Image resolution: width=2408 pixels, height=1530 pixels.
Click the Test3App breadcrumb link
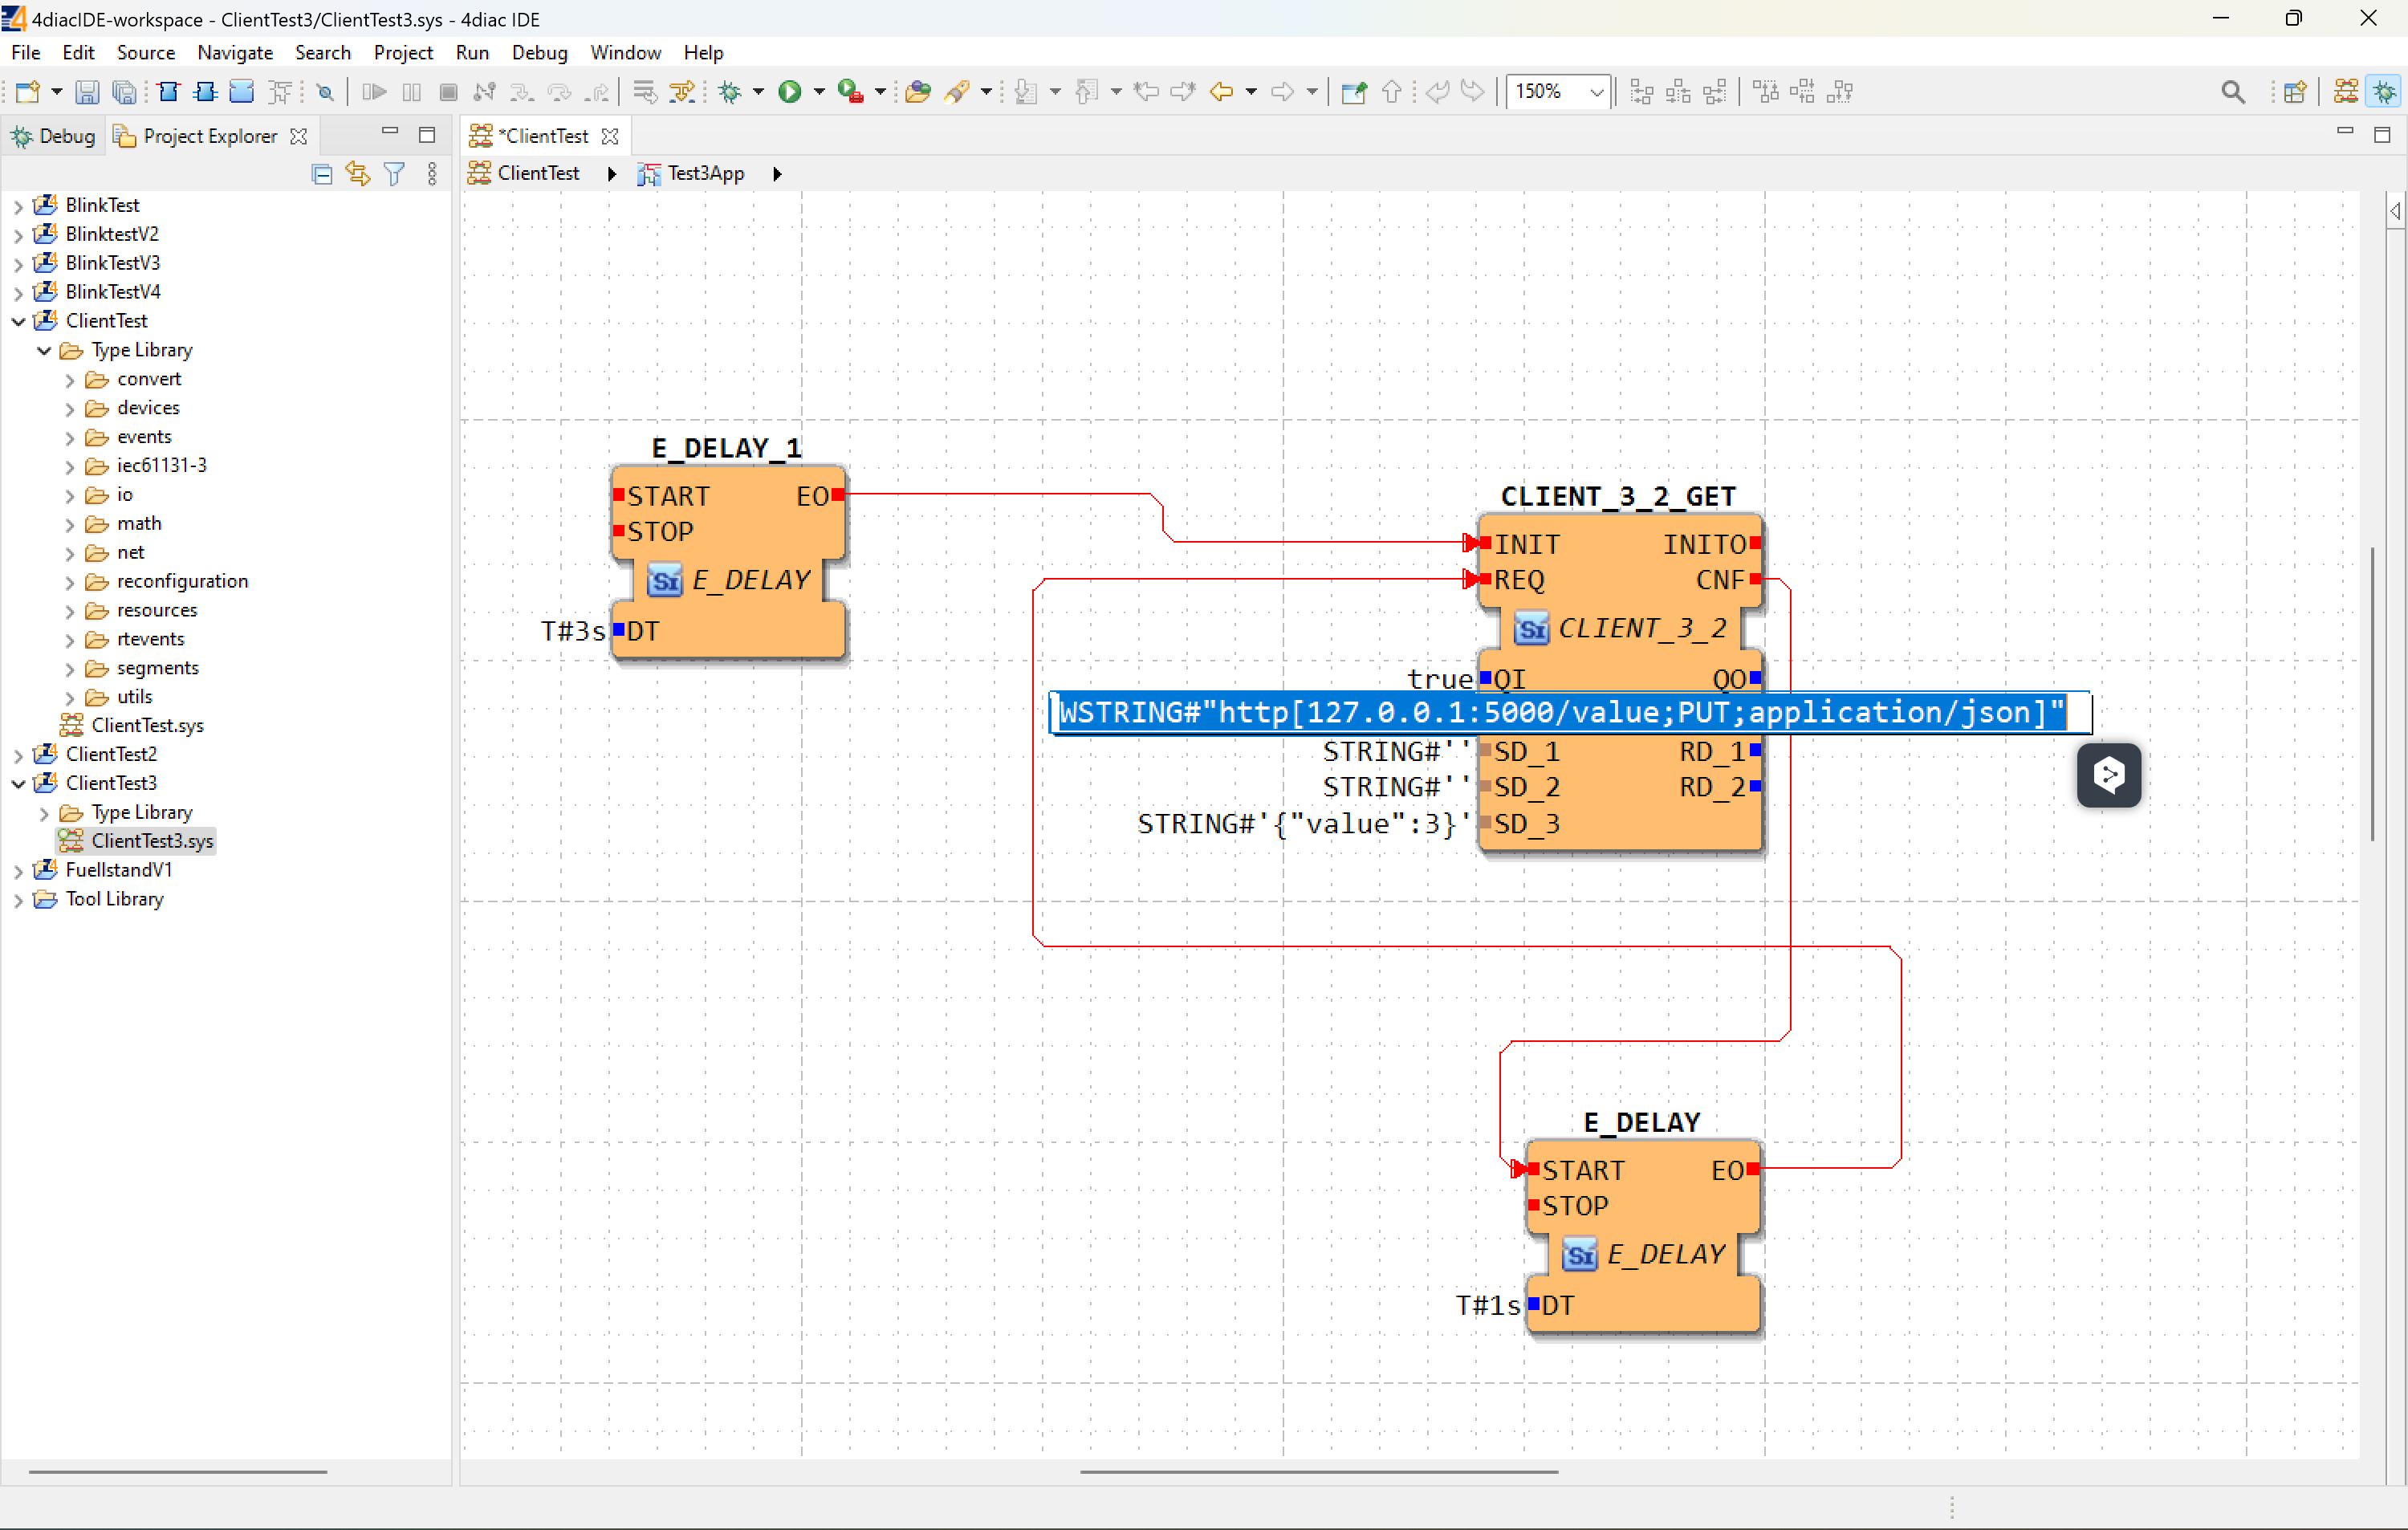click(705, 174)
